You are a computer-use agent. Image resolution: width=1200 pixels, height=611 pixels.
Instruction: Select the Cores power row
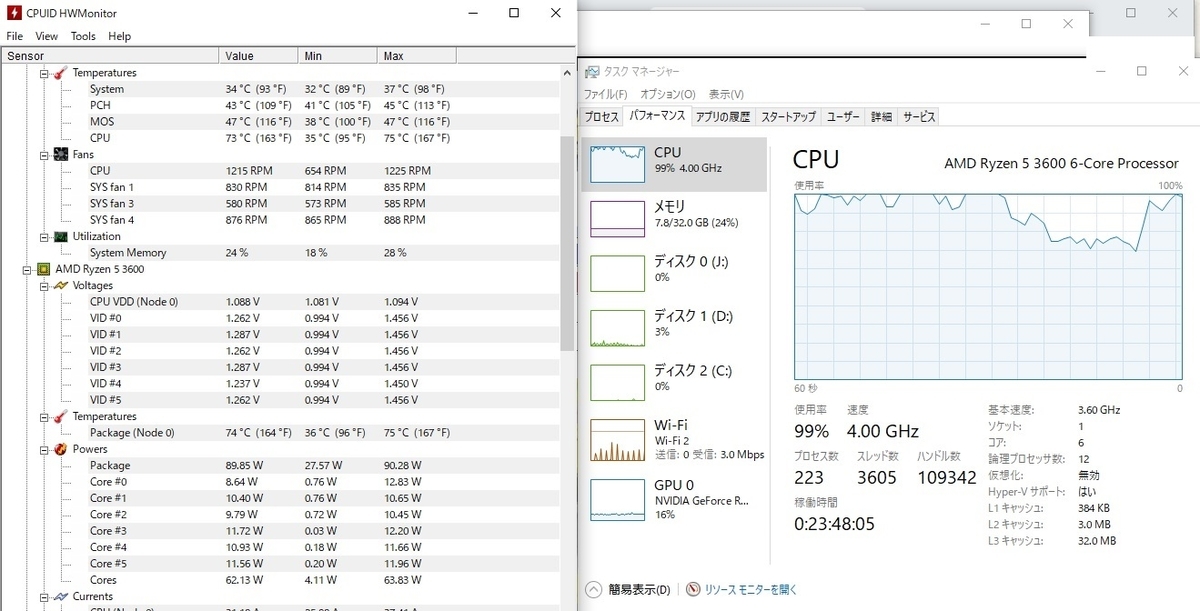280,580
